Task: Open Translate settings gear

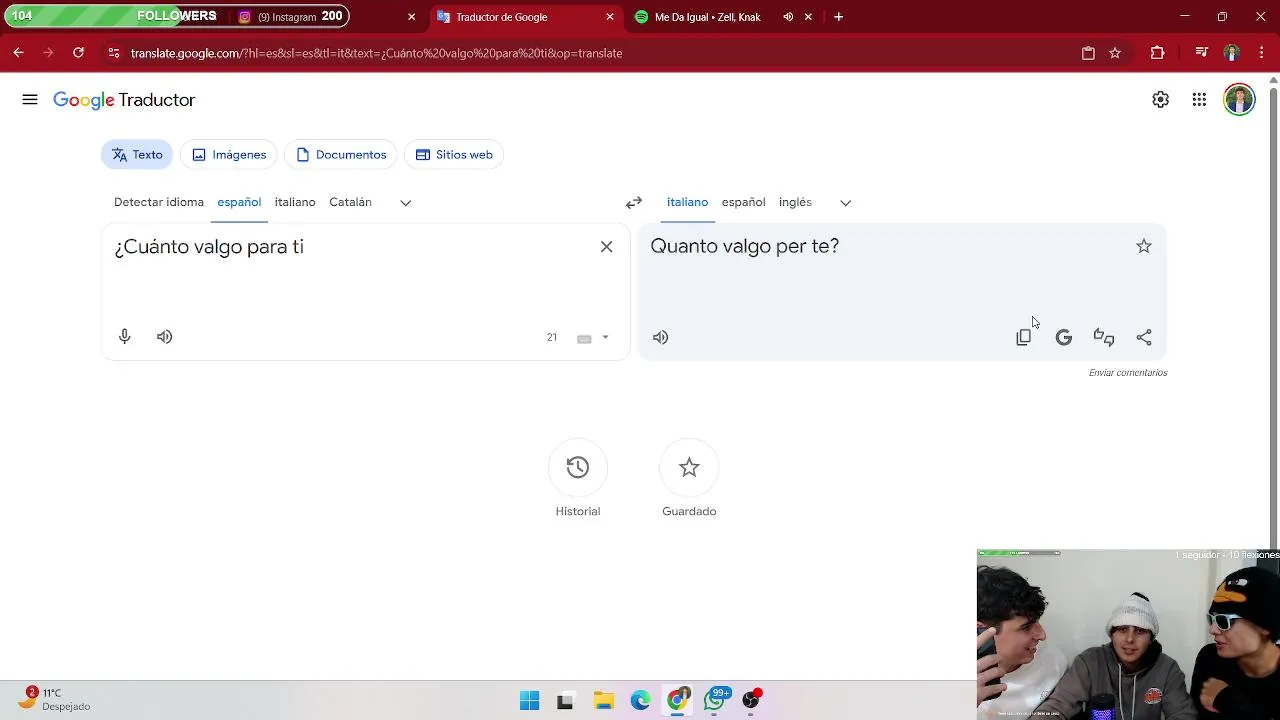Action: coord(1160,100)
